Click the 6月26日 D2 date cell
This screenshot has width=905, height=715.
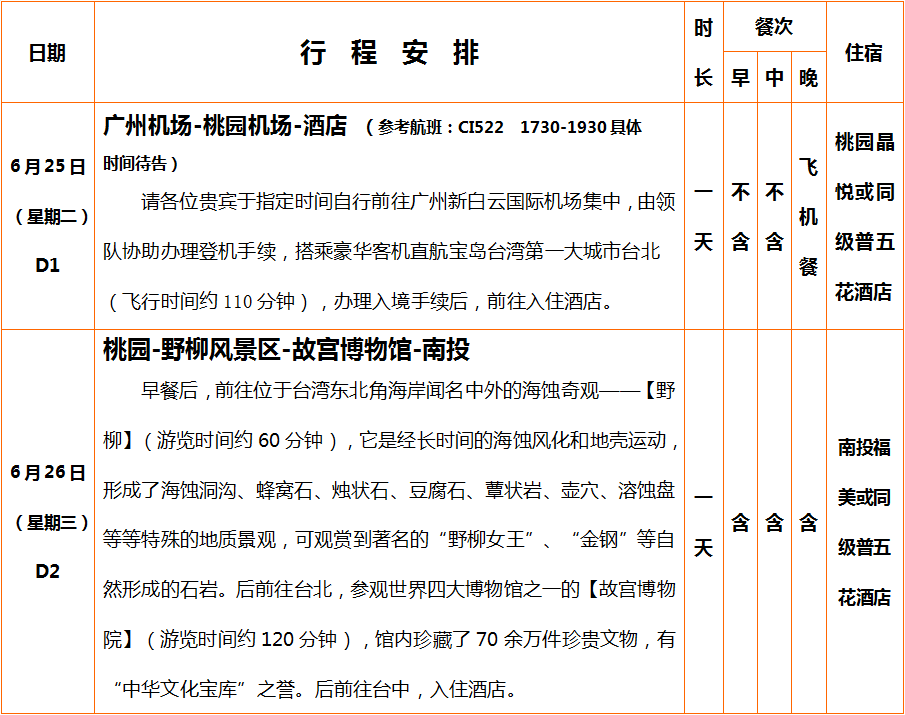coord(47,521)
